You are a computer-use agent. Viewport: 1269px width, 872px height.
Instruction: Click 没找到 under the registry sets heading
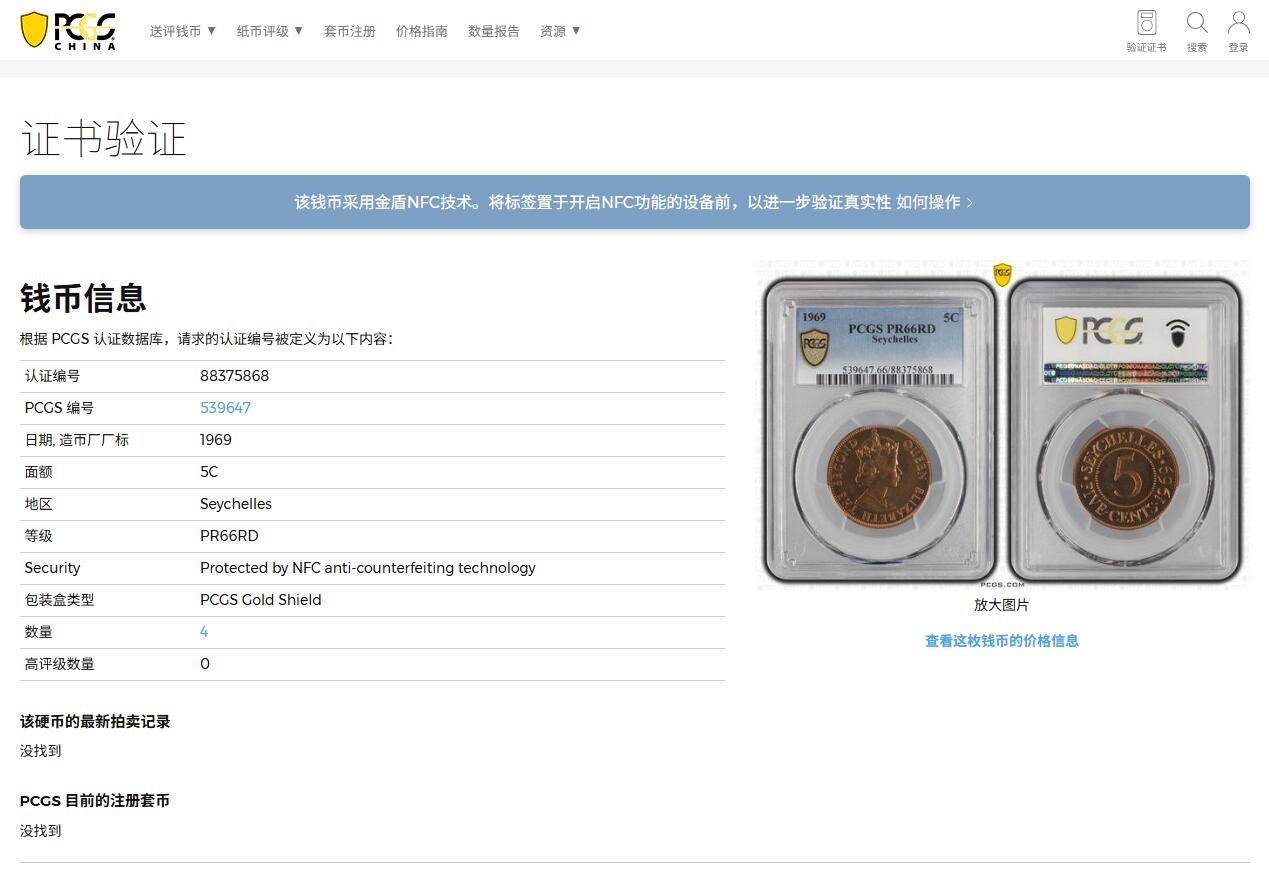[x=41, y=831]
